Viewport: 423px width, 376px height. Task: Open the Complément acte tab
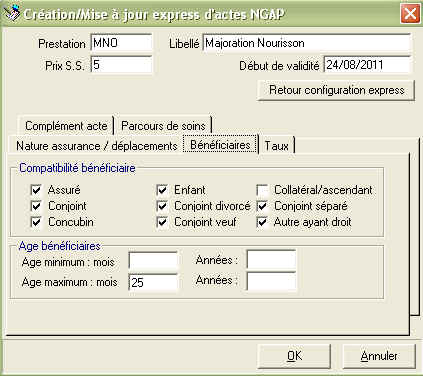click(x=66, y=126)
